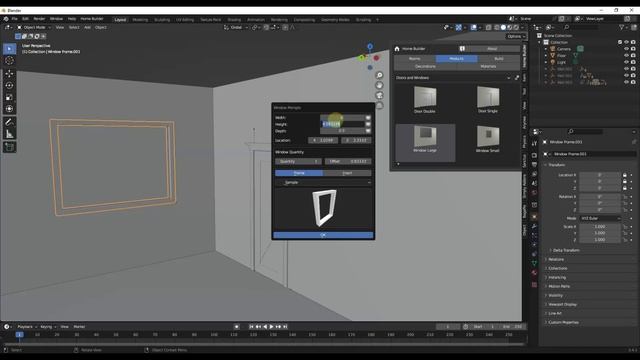This screenshot has width=640, height=360.
Task: Click the red X axis gizmo
Action: click(x=376, y=58)
